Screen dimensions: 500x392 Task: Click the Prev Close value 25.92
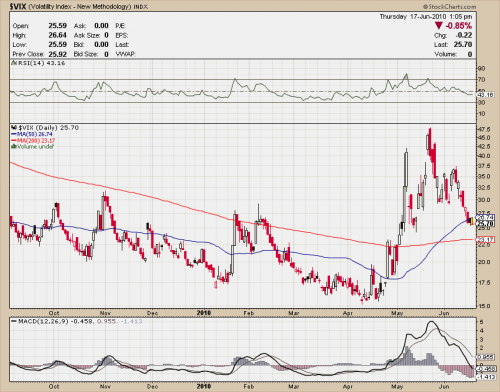(x=57, y=54)
